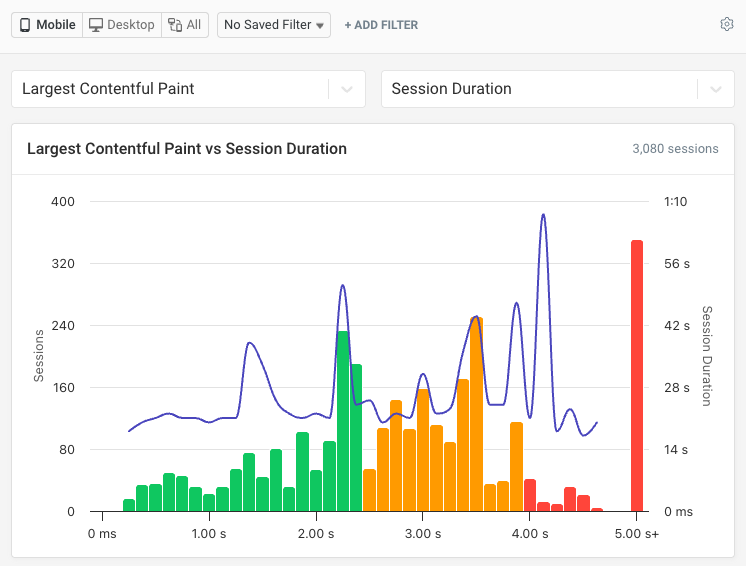Click the blue line peak near 4.10 s
The height and width of the screenshot is (566, 746).
coord(543,215)
